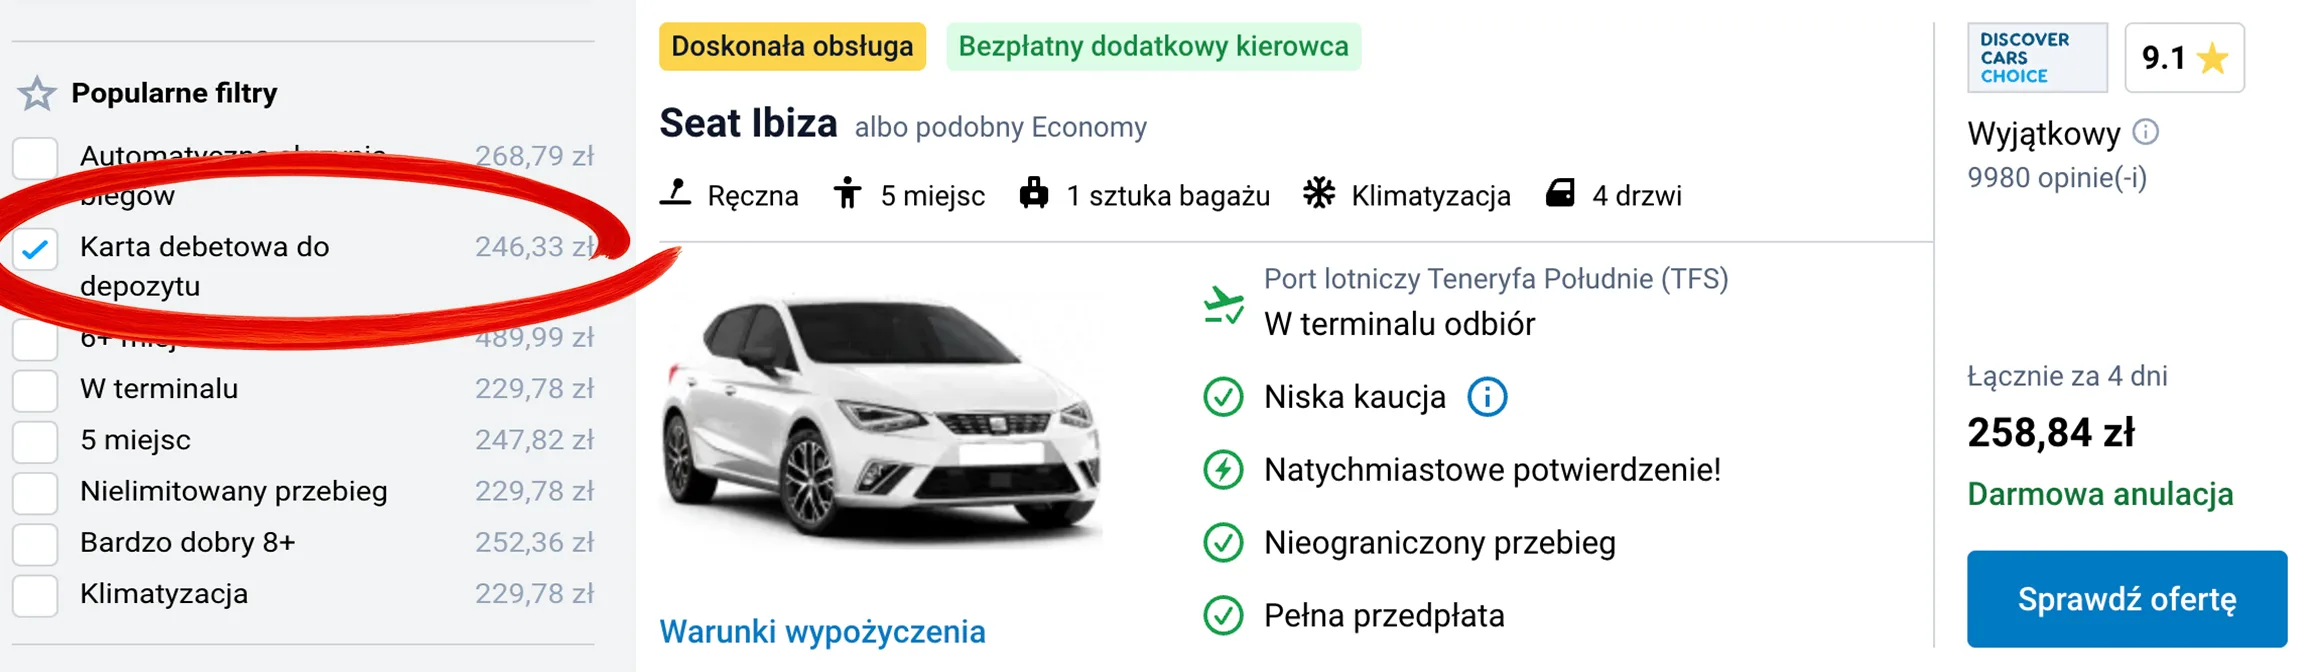This screenshot has width=2311, height=672.
Task: Check the Nielimitowany przebieg filter
Action: (x=35, y=492)
